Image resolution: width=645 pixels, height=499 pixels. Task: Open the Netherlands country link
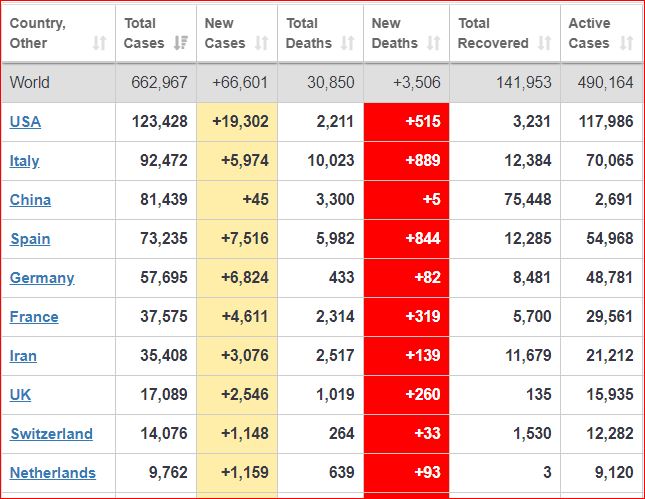click(x=53, y=473)
